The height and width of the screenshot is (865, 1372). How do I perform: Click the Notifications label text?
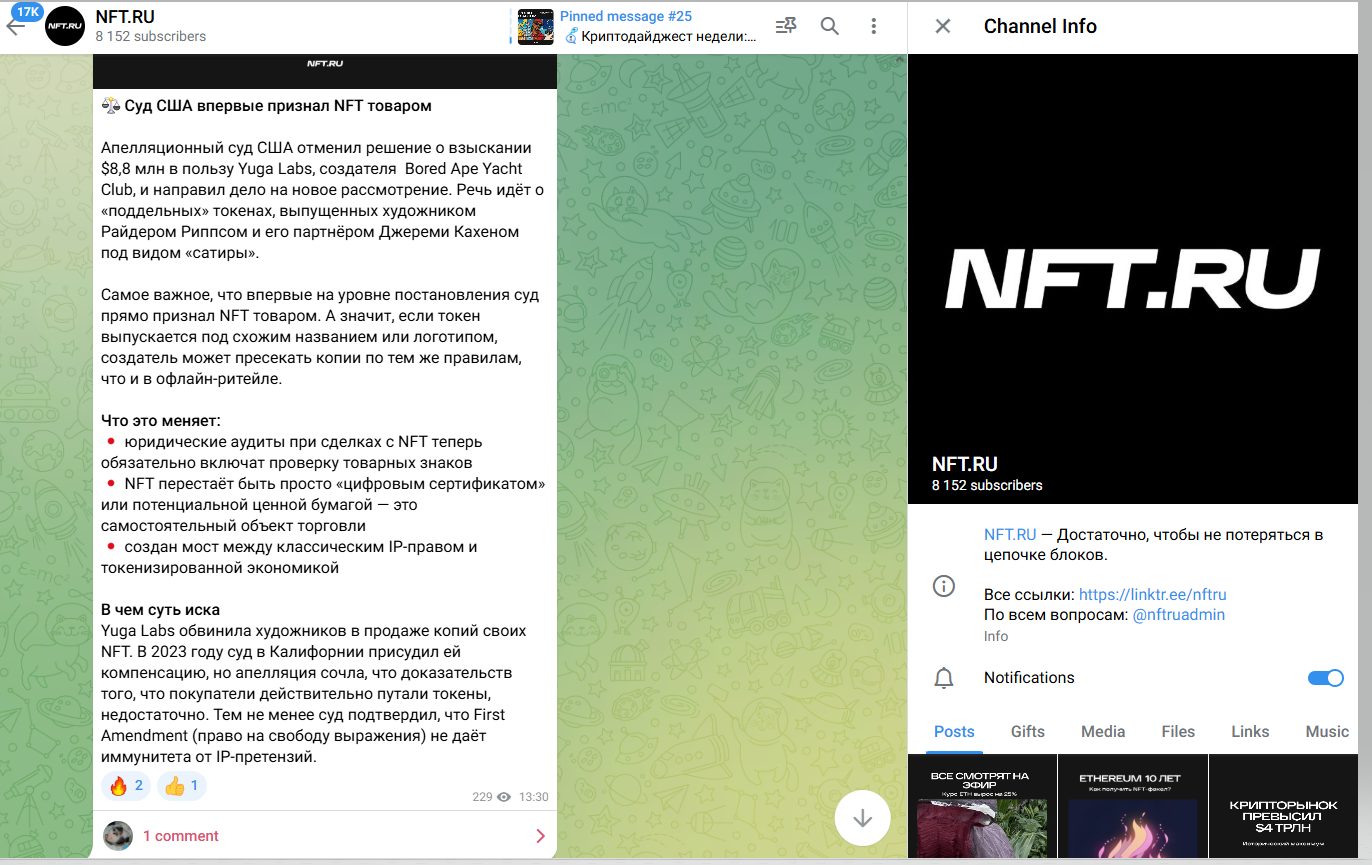pyautogui.click(x=1029, y=678)
